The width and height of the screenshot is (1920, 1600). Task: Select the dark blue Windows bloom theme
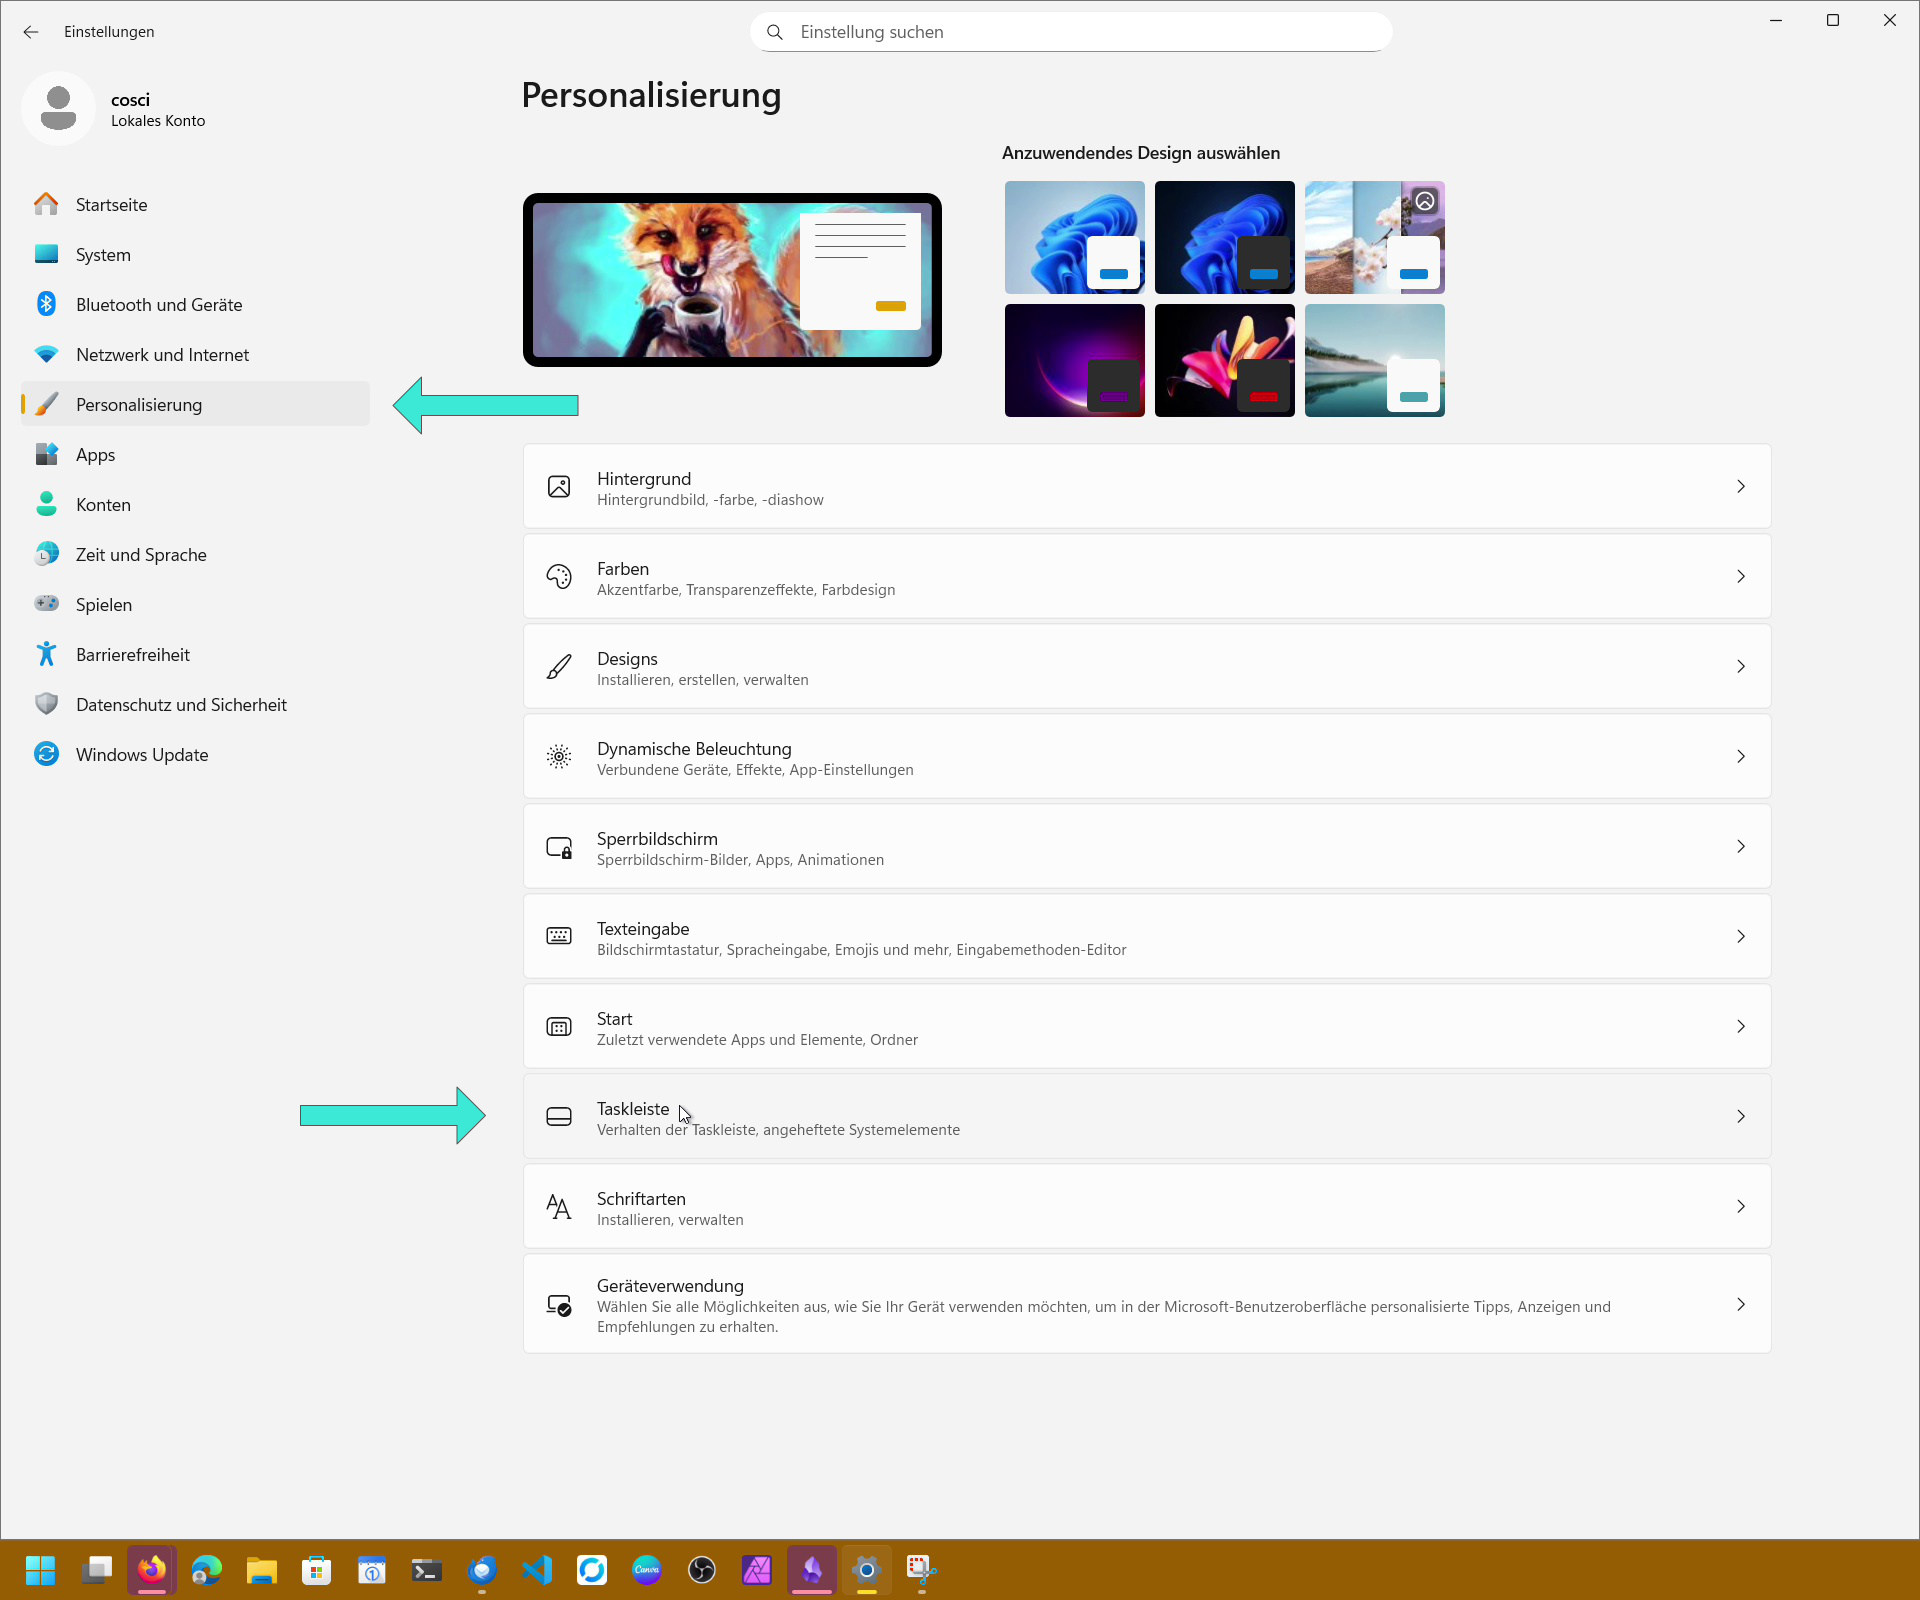point(1224,237)
